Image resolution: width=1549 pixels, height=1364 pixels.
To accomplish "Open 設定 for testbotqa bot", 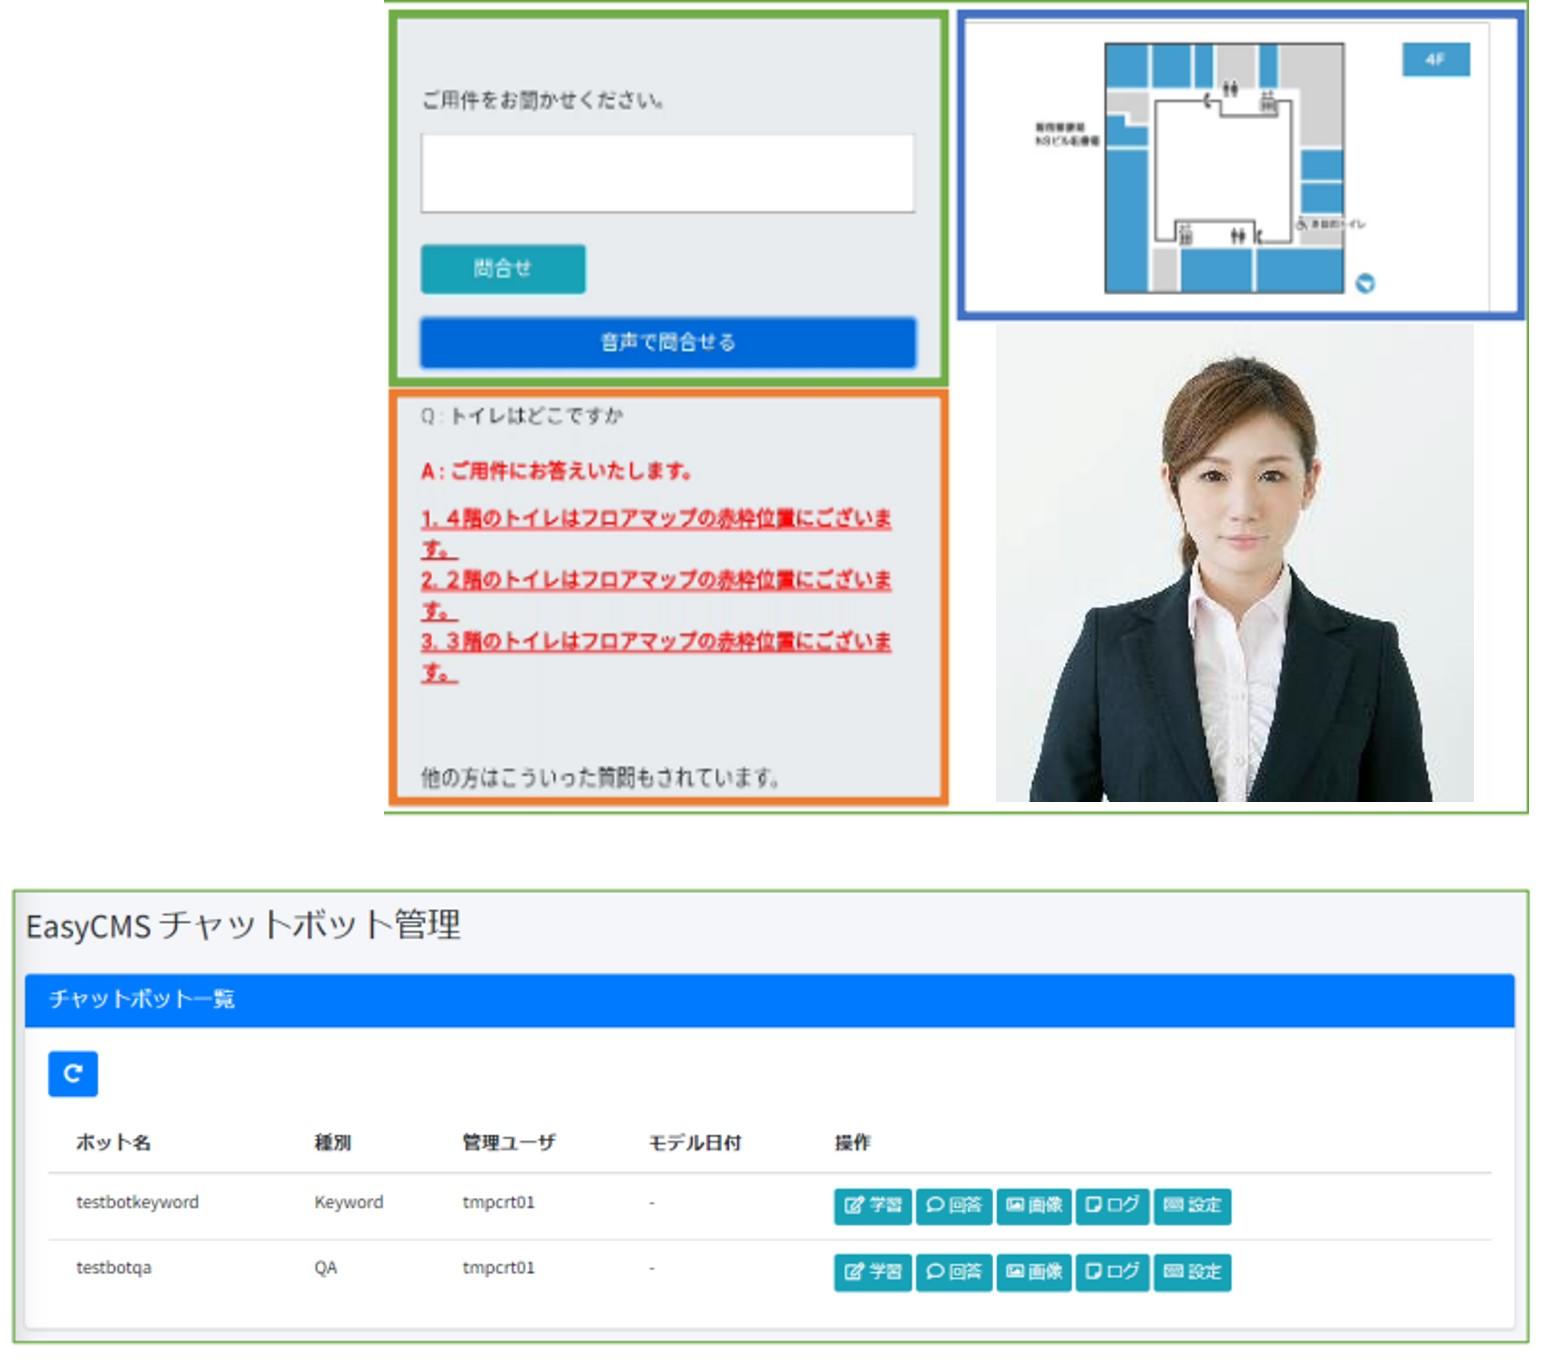I will (1192, 1272).
